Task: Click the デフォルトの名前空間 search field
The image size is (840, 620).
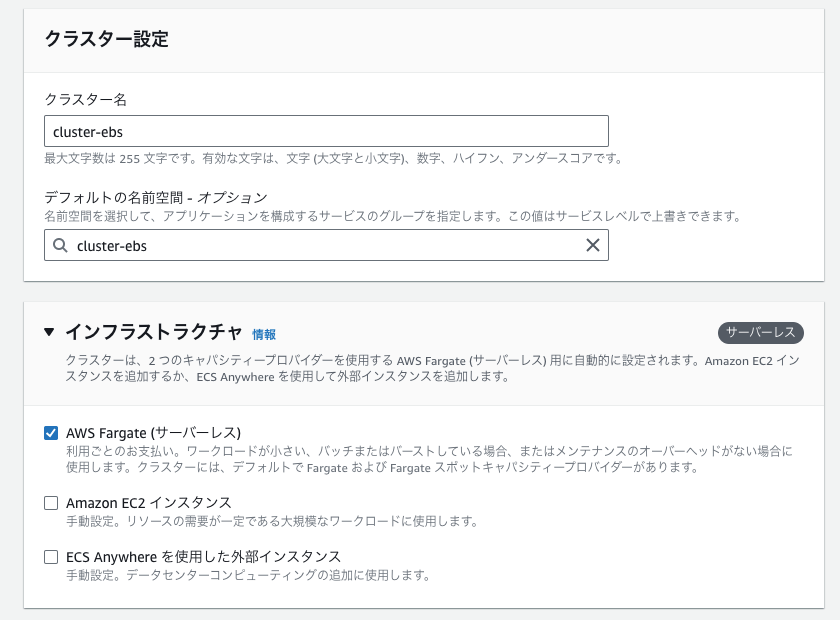Action: point(326,245)
